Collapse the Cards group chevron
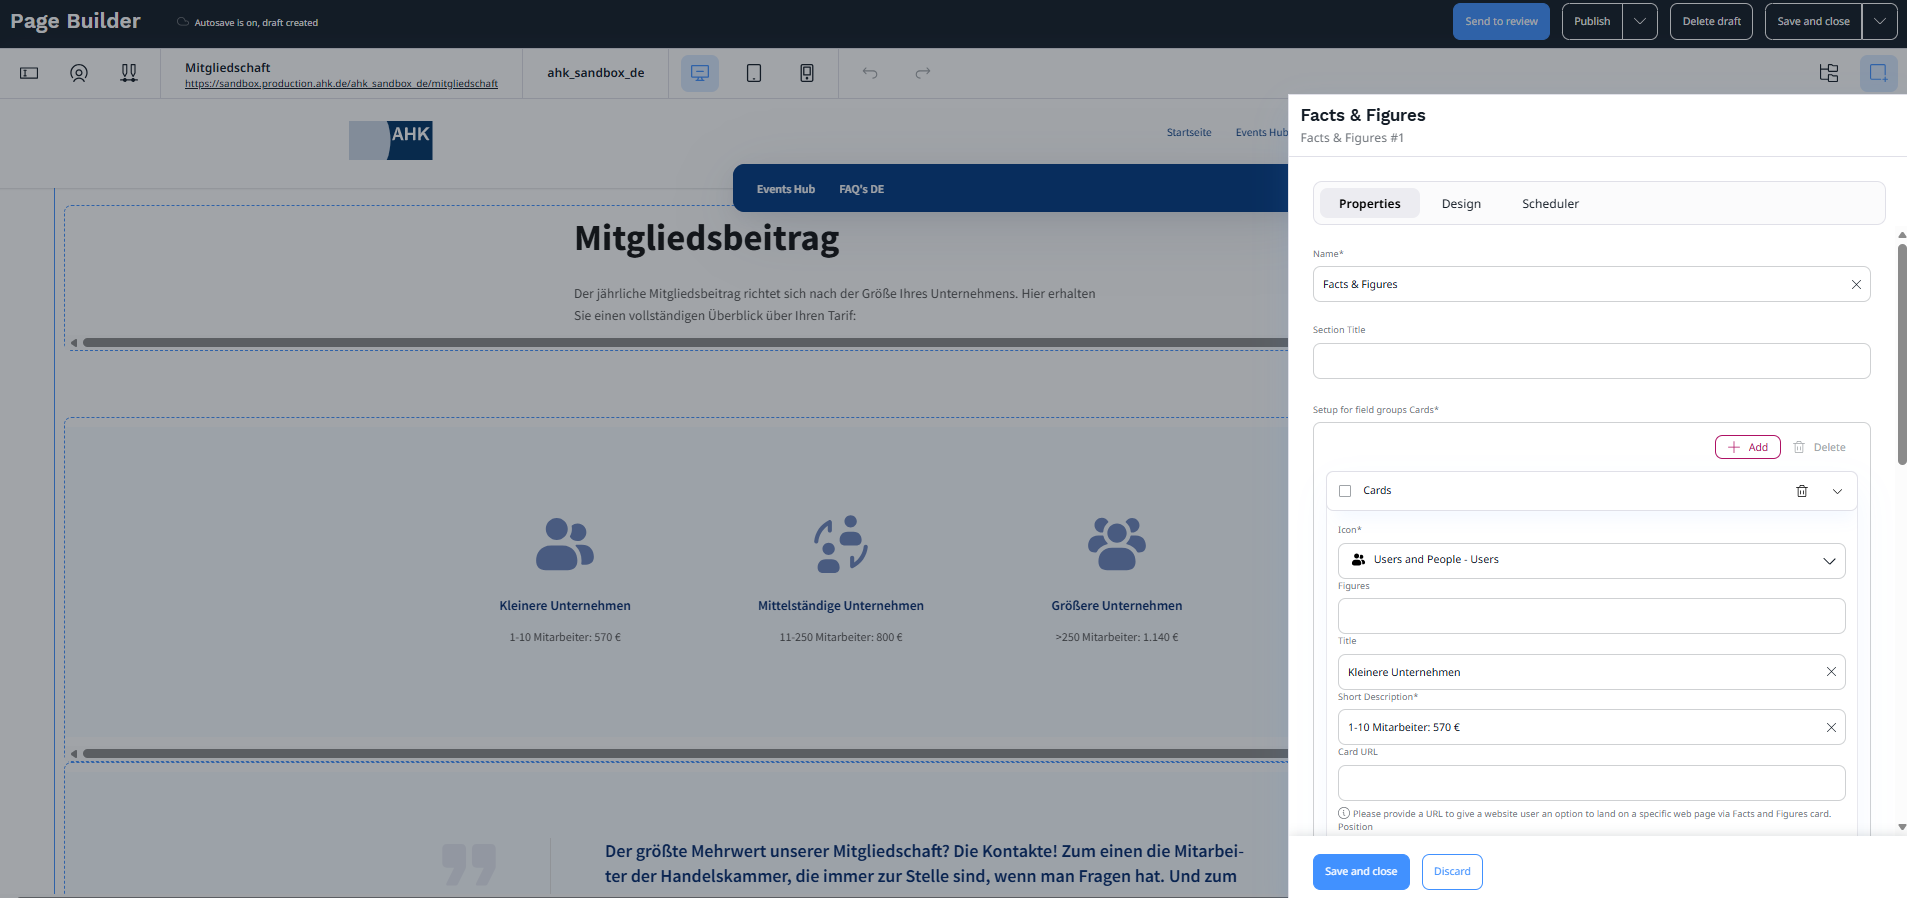The image size is (1907, 898). click(x=1837, y=491)
